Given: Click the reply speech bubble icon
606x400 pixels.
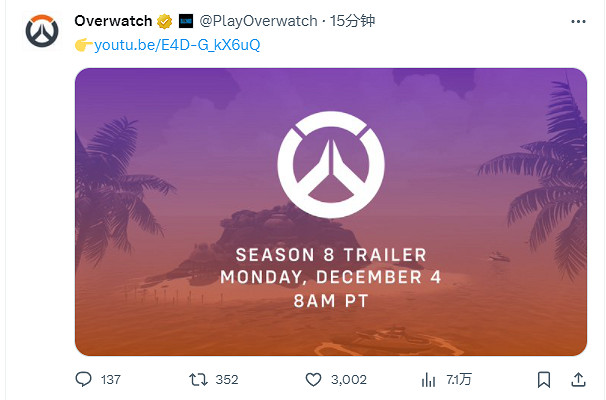Looking at the screenshot, I should (x=84, y=380).
